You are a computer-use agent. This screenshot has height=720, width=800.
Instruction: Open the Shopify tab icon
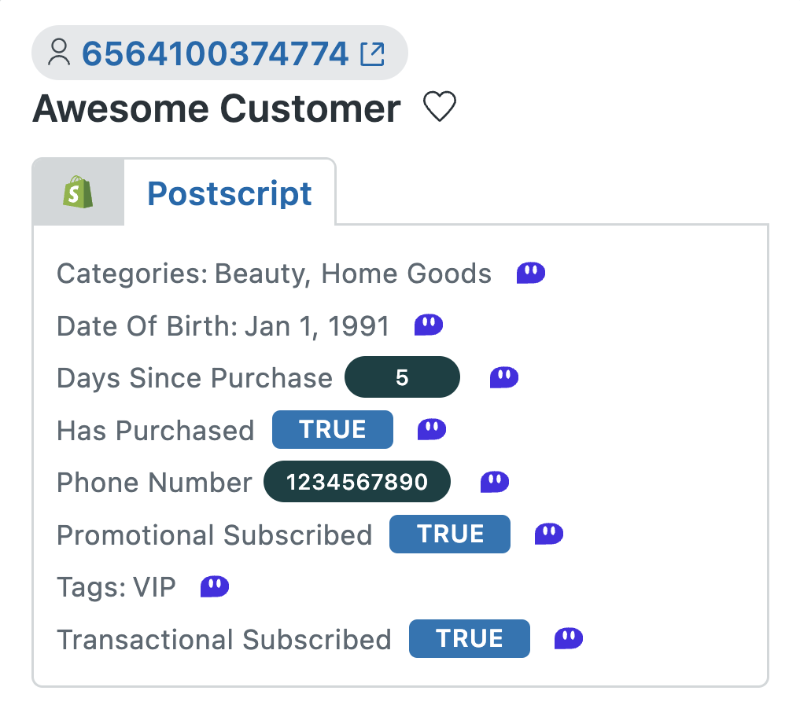[78, 192]
